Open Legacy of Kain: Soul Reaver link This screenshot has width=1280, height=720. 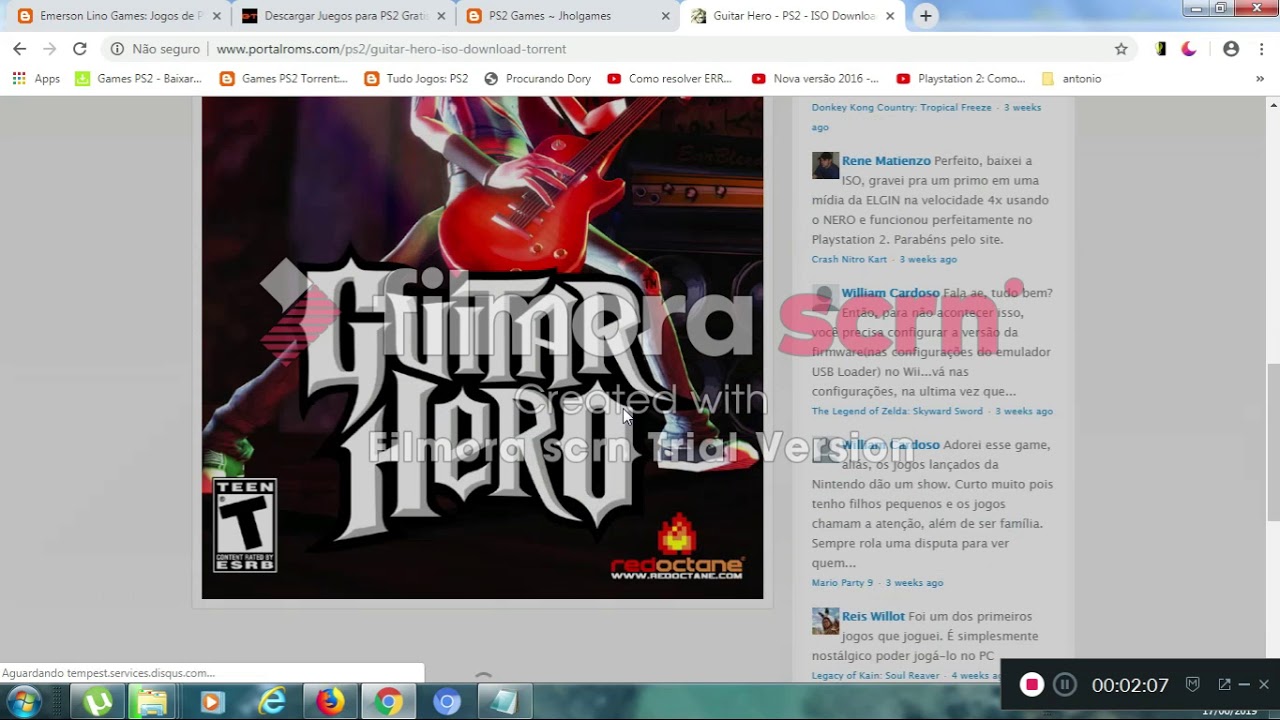point(876,676)
